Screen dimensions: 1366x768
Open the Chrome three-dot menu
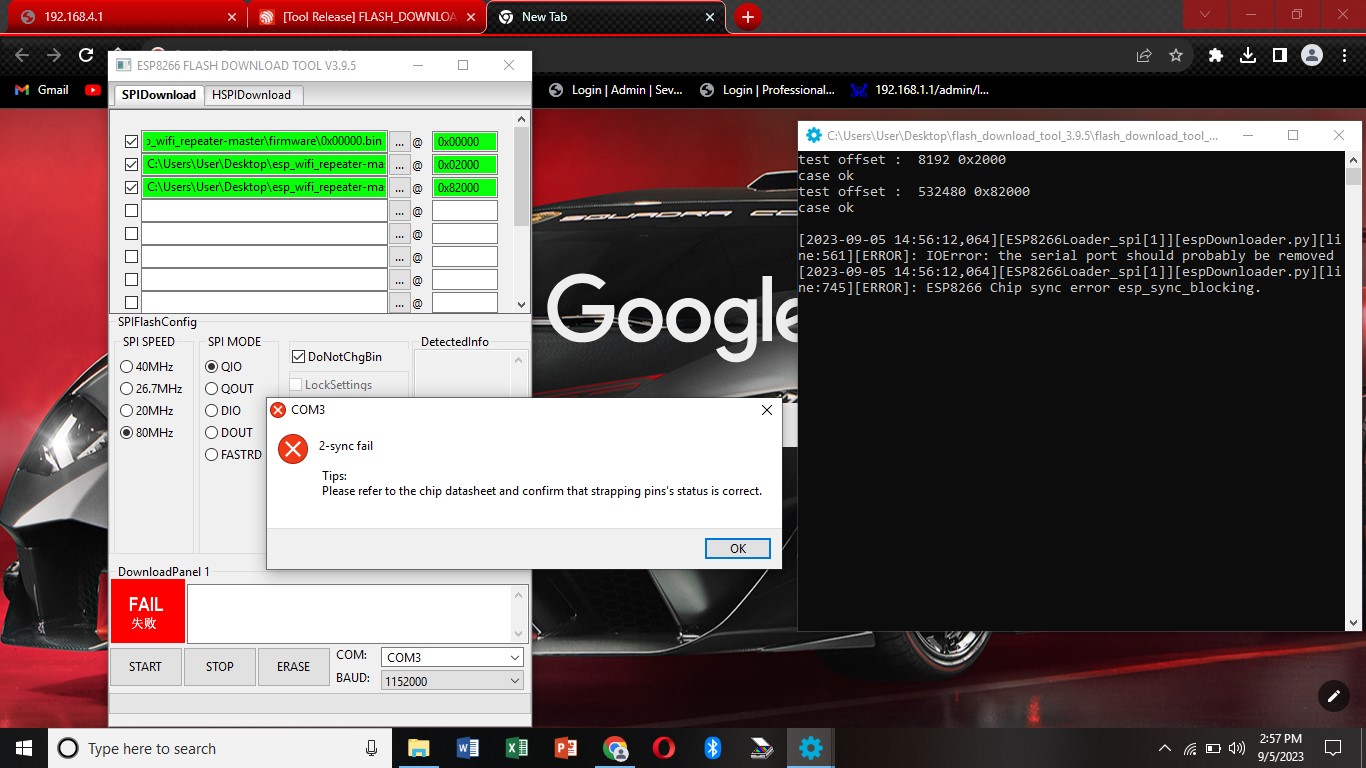(1343, 56)
